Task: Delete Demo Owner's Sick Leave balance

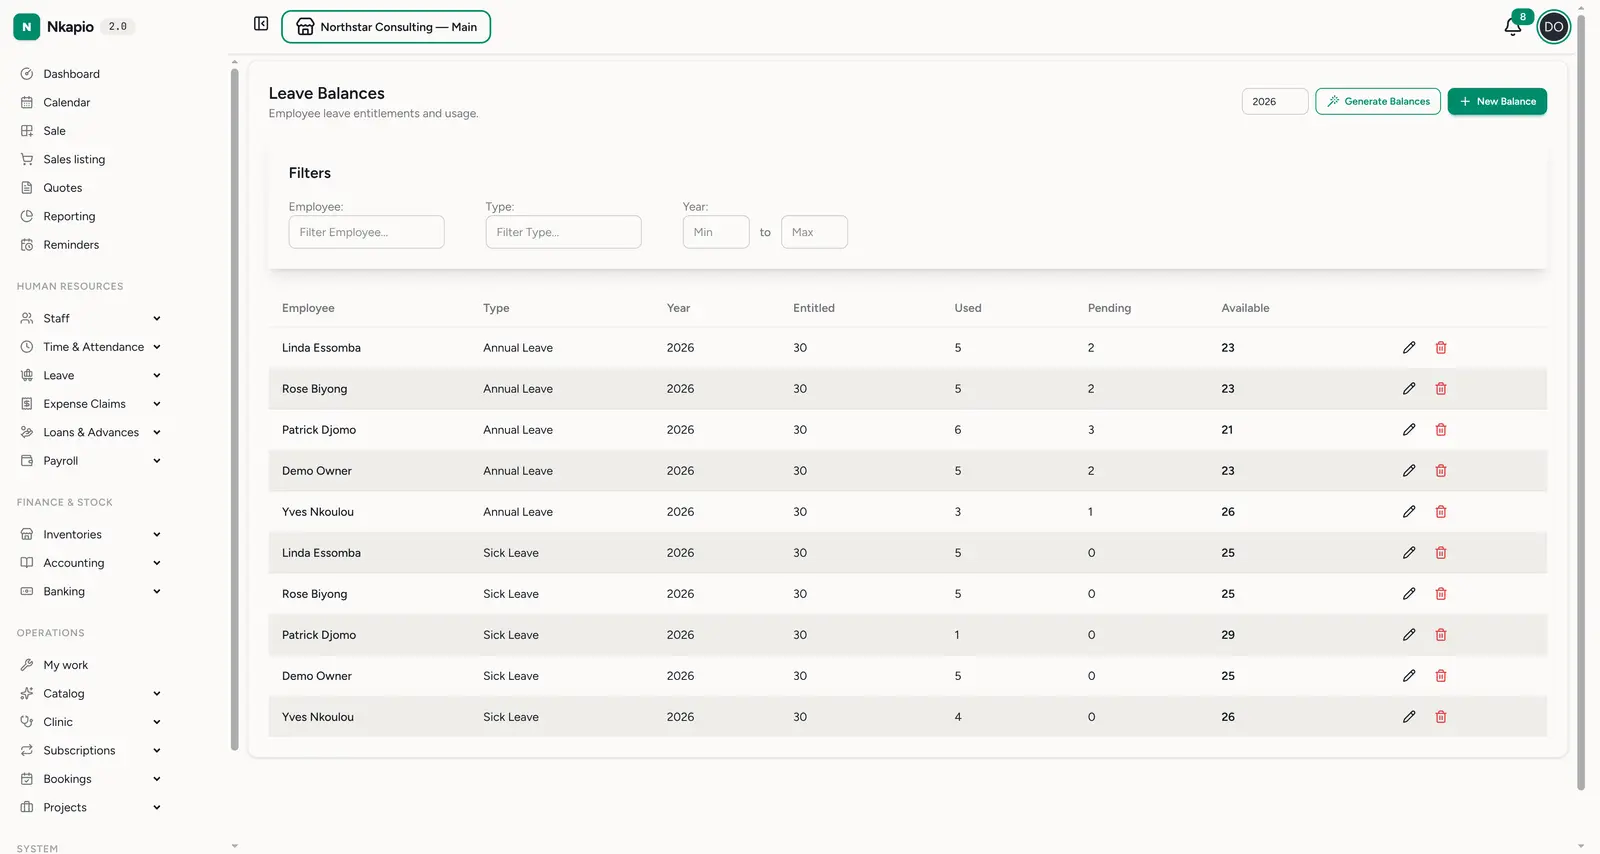Action: point(1441,676)
